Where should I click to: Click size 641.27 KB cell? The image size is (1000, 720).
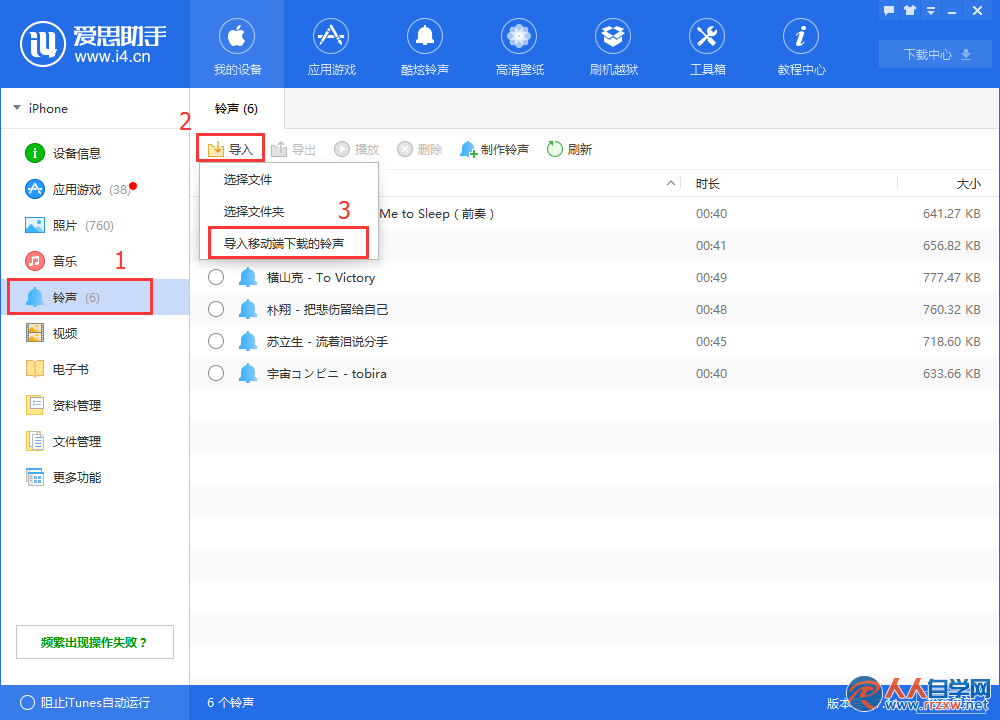click(x=952, y=214)
